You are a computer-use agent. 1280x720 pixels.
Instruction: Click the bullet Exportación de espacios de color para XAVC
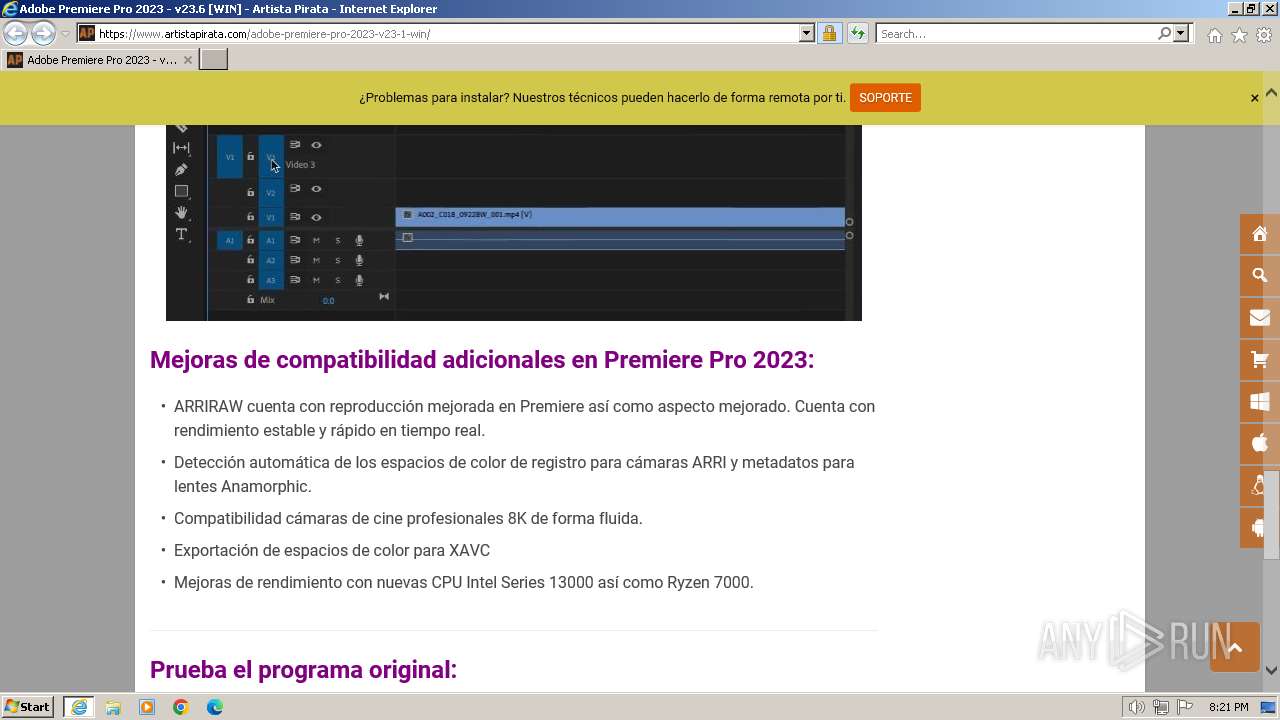coord(332,550)
